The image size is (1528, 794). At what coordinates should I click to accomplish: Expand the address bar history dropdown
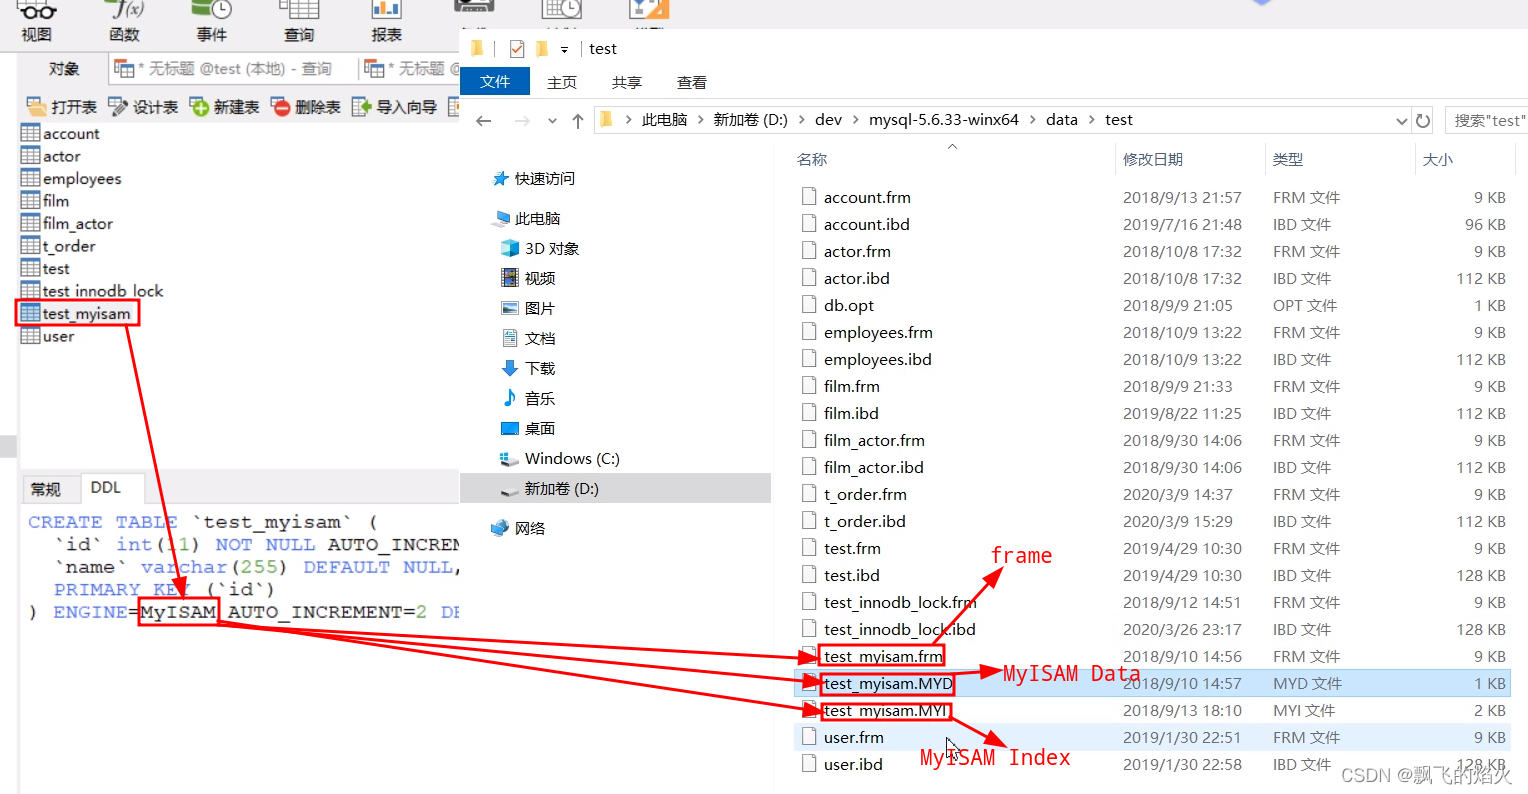tap(1401, 120)
